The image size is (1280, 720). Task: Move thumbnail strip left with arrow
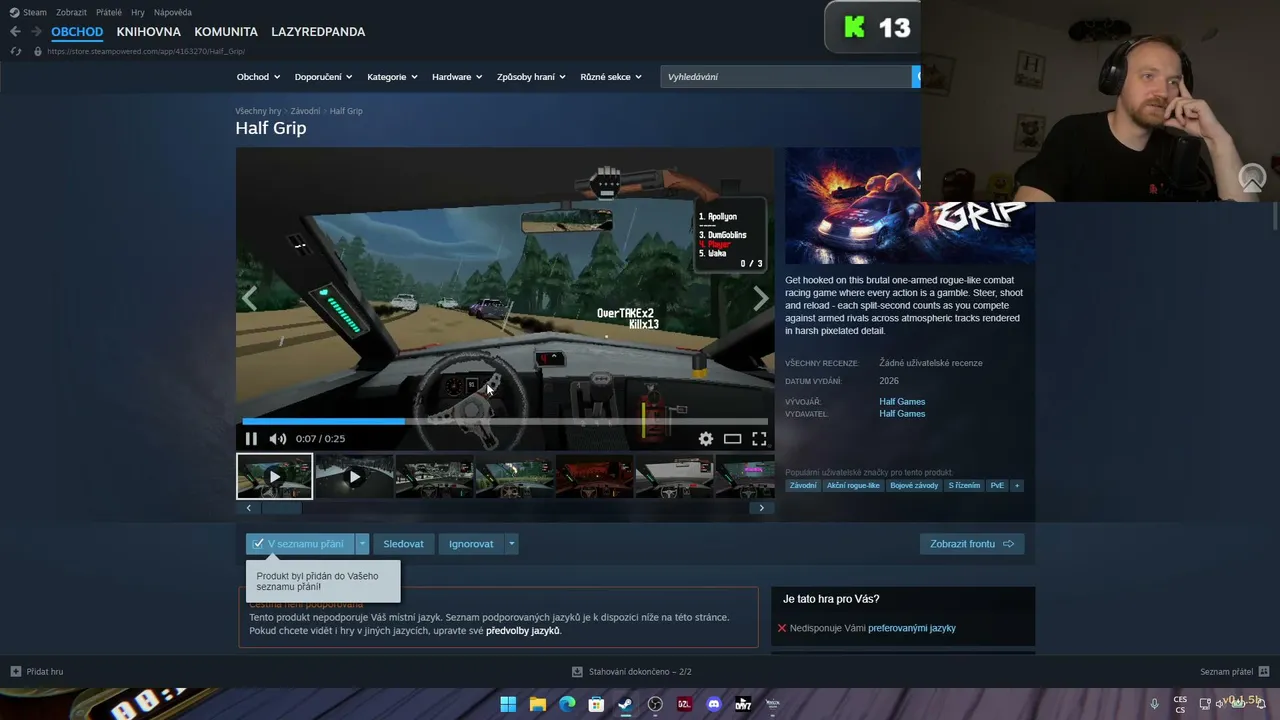[249, 508]
